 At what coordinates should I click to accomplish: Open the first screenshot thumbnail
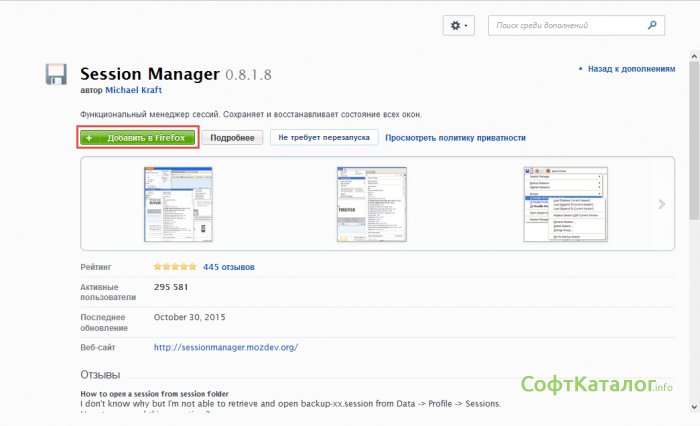click(x=173, y=204)
